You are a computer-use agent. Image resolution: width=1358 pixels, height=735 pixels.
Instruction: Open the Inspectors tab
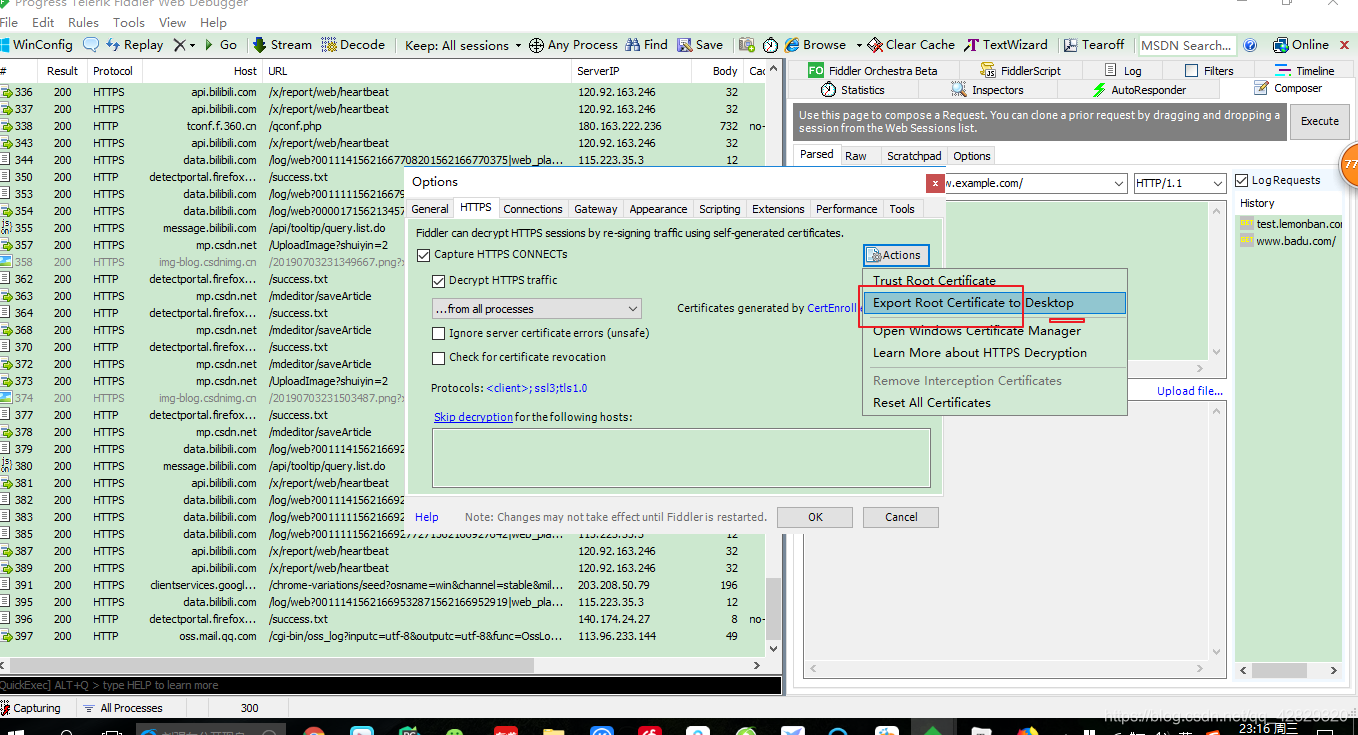pos(987,90)
